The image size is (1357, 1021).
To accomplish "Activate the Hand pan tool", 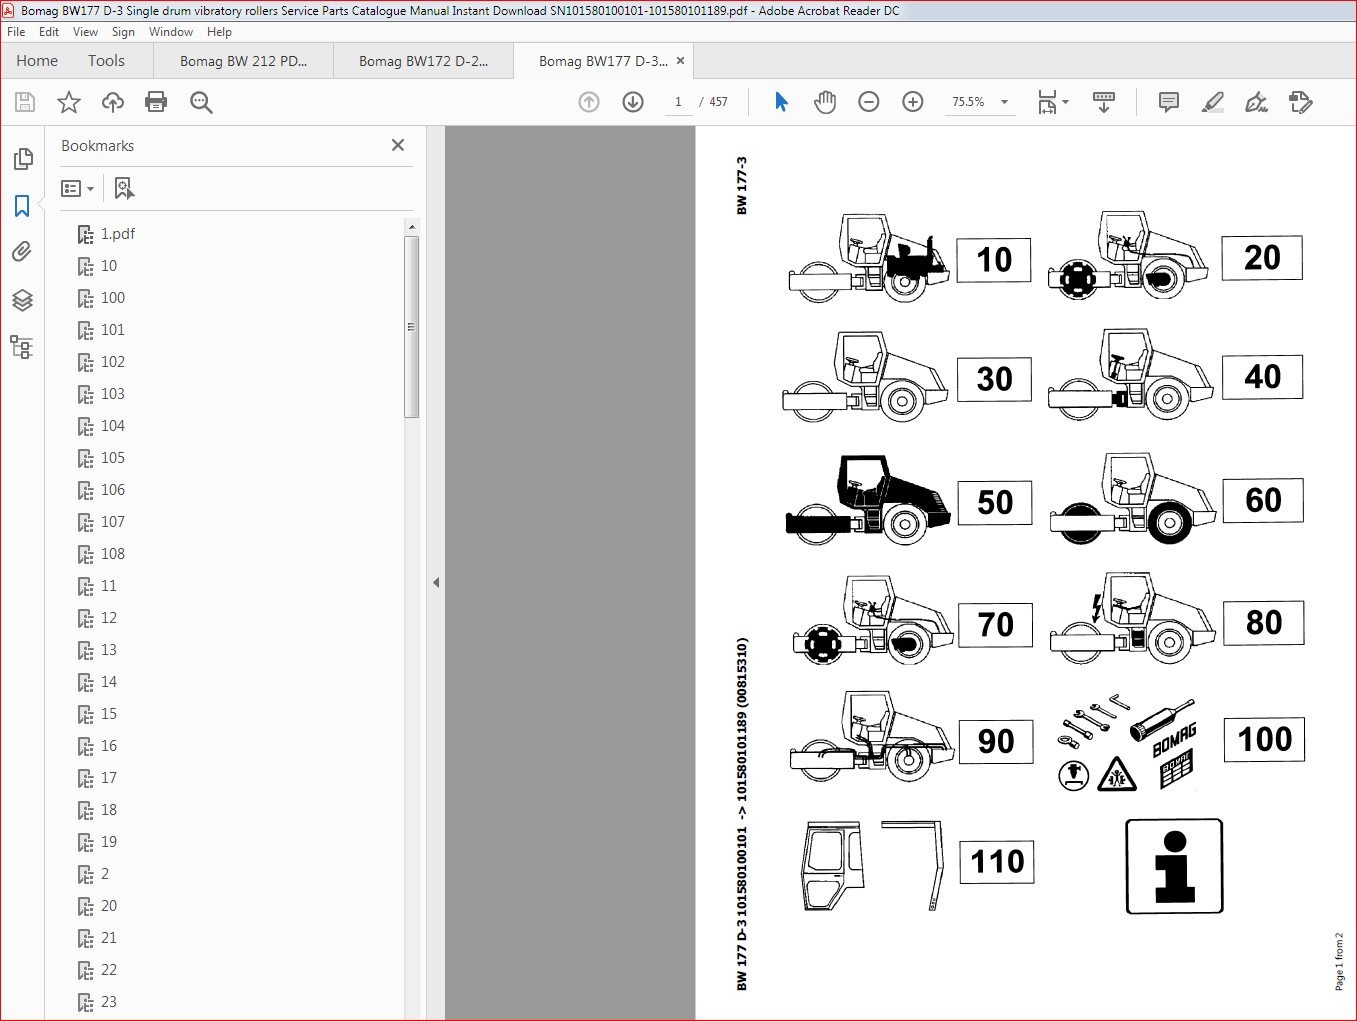I will click(825, 102).
